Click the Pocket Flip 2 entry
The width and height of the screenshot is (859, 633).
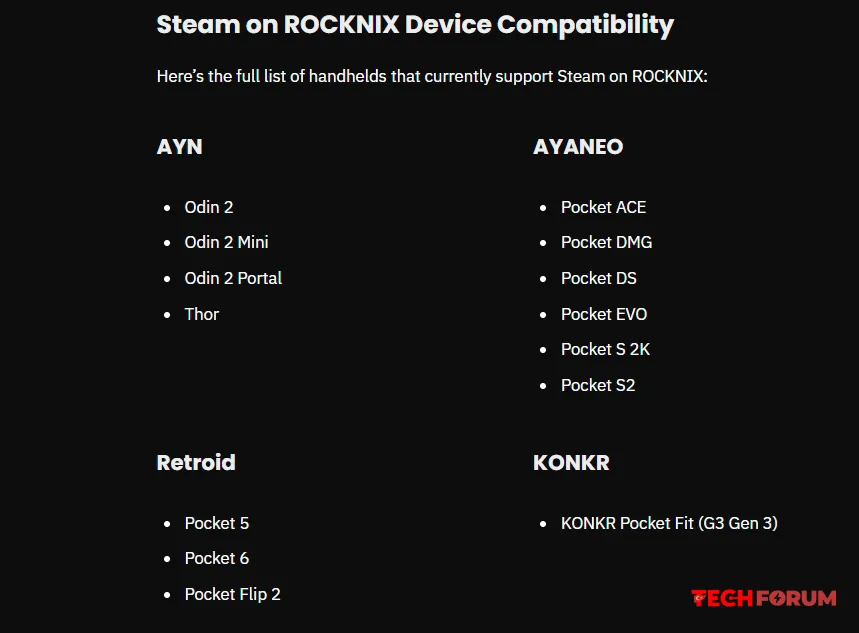(x=232, y=594)
